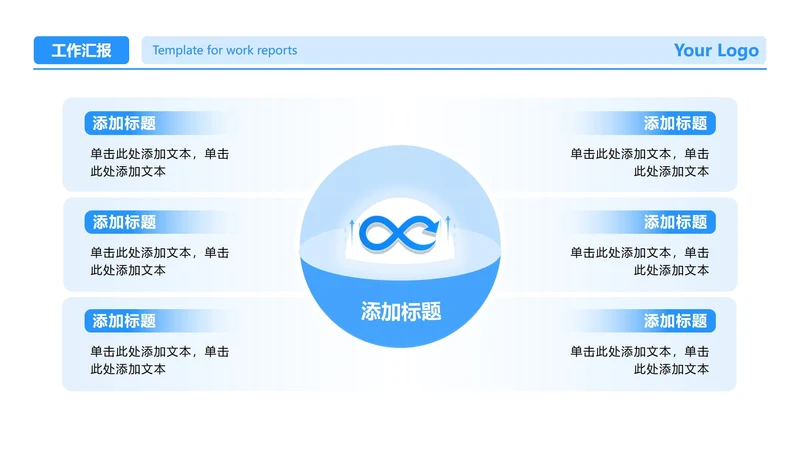800x450 pixels.
Task: Click the small up arrow left of the infinity icon
Action: [x=352, y=232]
